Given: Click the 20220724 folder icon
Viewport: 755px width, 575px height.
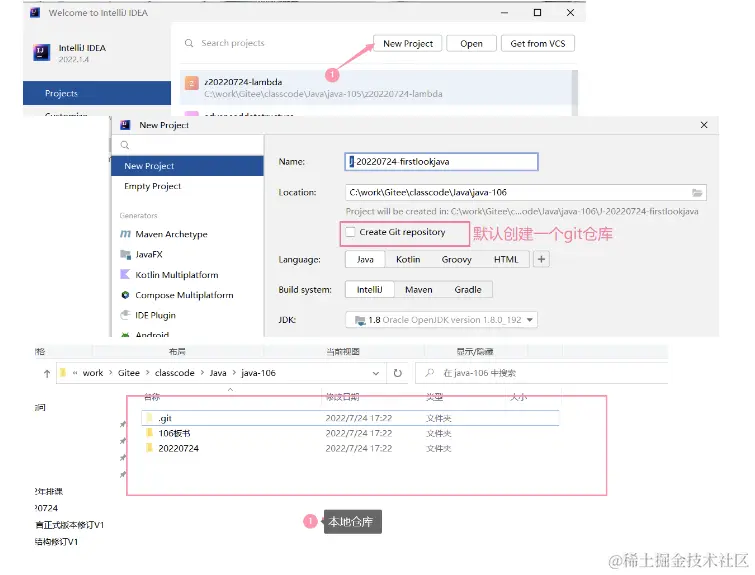Looking at the screenshot, I should coord(149,448).
